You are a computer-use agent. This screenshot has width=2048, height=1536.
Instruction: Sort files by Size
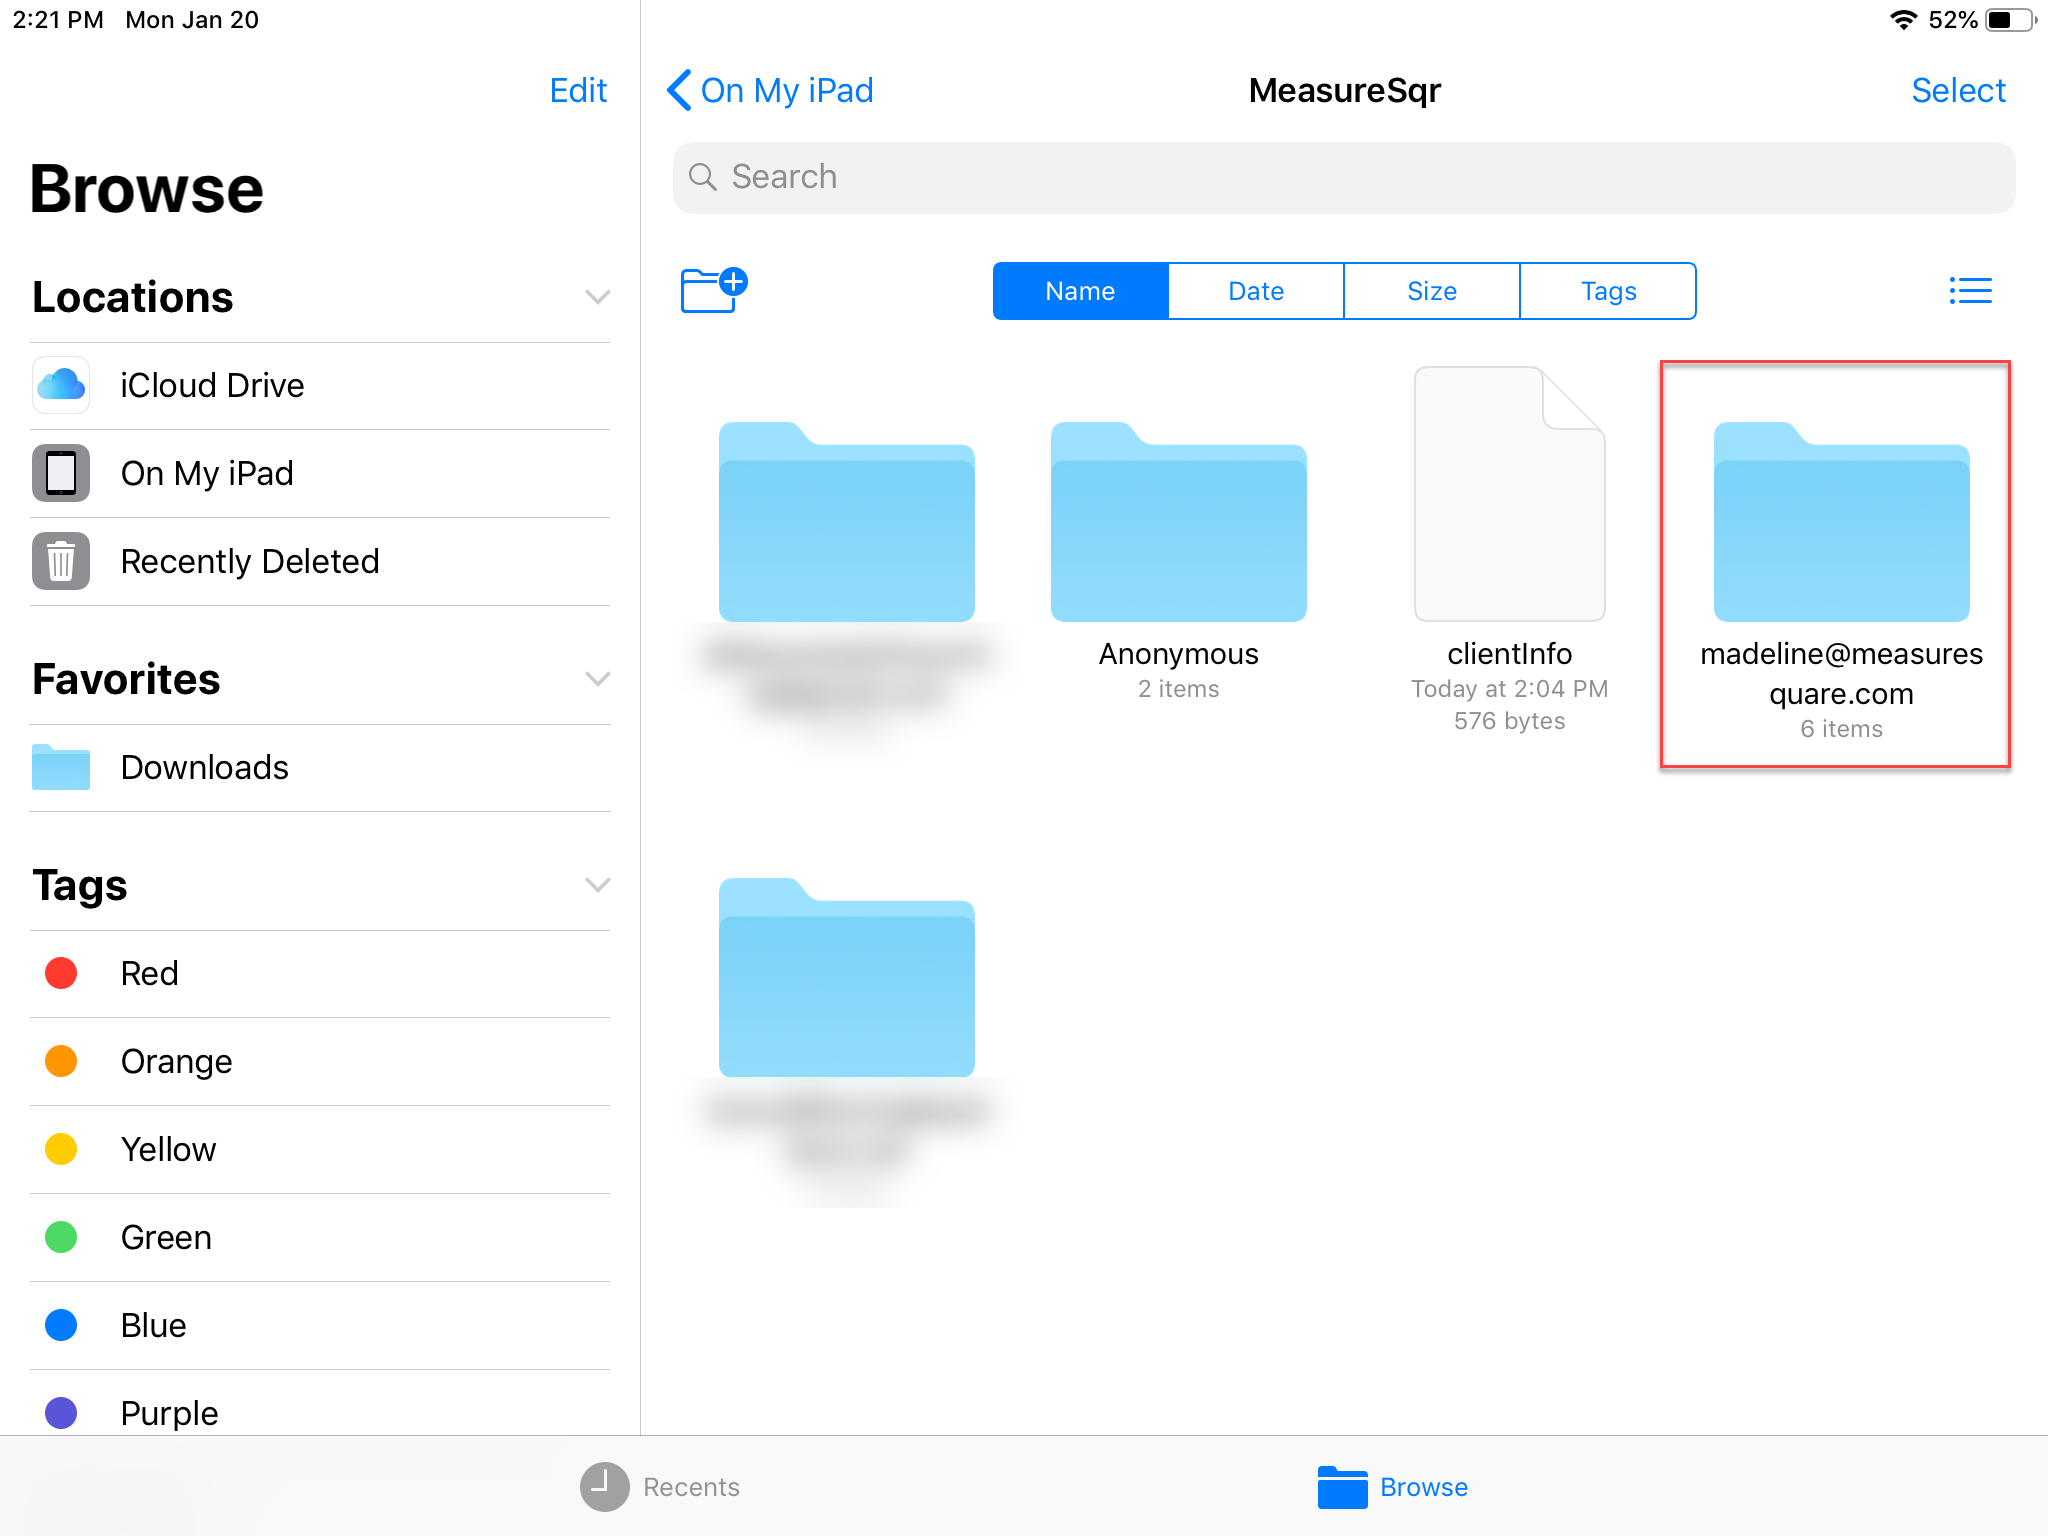point(1431,291)
